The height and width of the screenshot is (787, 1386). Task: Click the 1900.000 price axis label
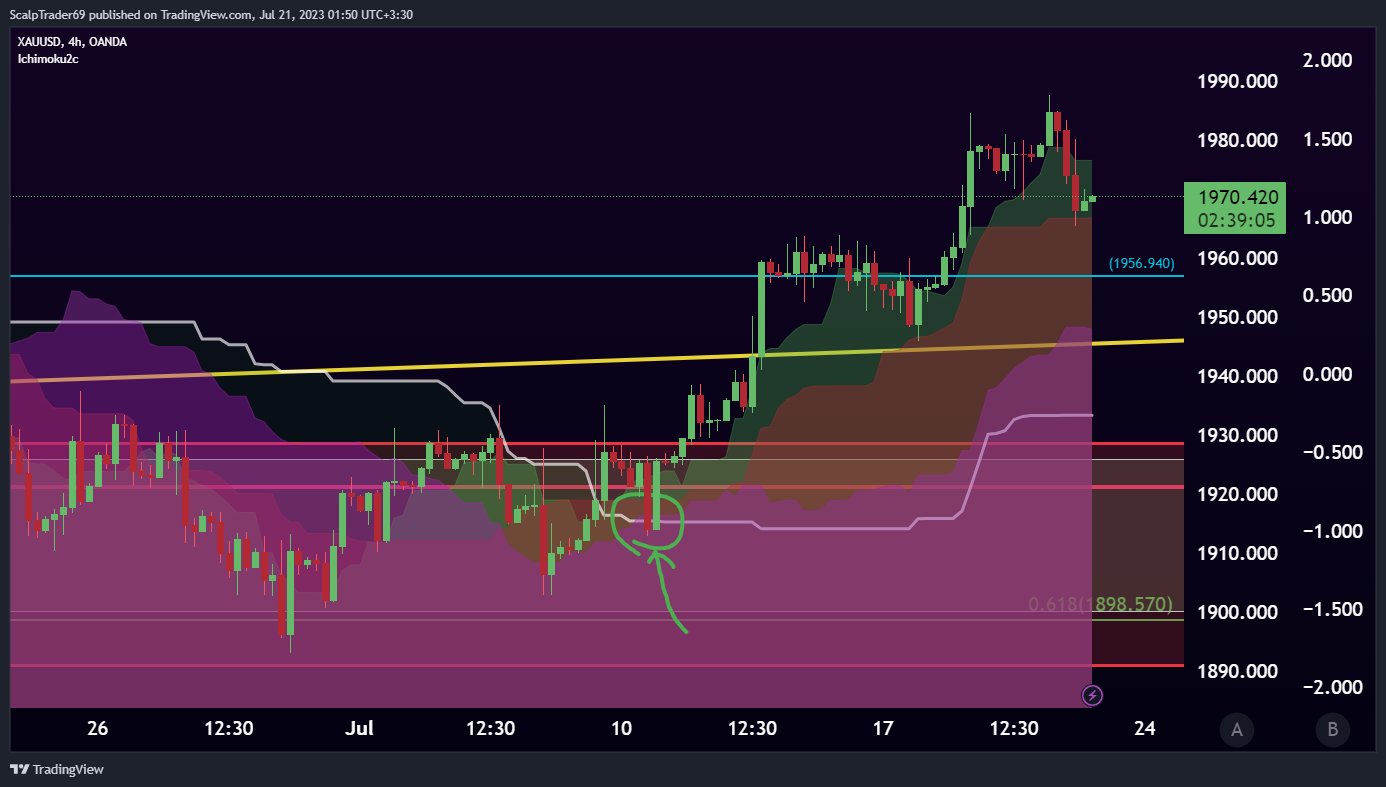[x=1237, y=612]
